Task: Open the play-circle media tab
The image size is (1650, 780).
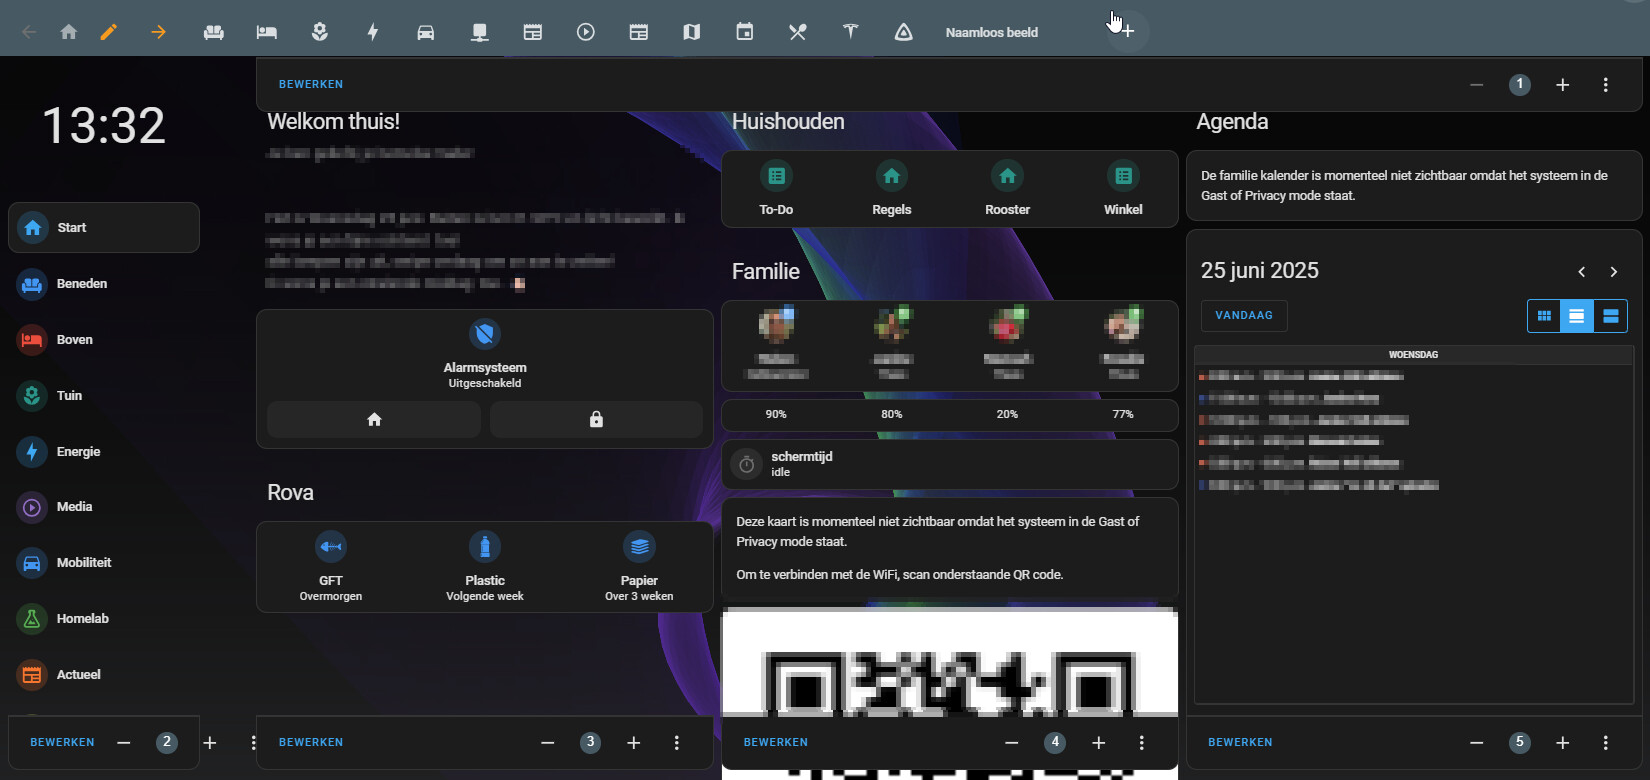Action: point(586,32)
